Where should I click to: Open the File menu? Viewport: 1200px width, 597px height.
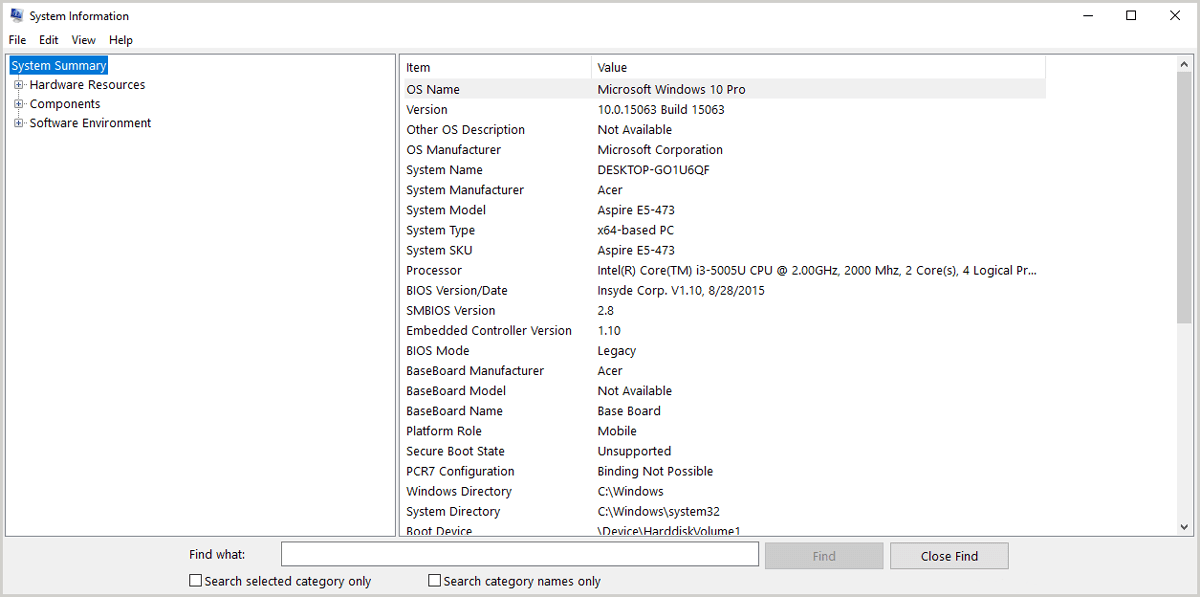[17, 40]
